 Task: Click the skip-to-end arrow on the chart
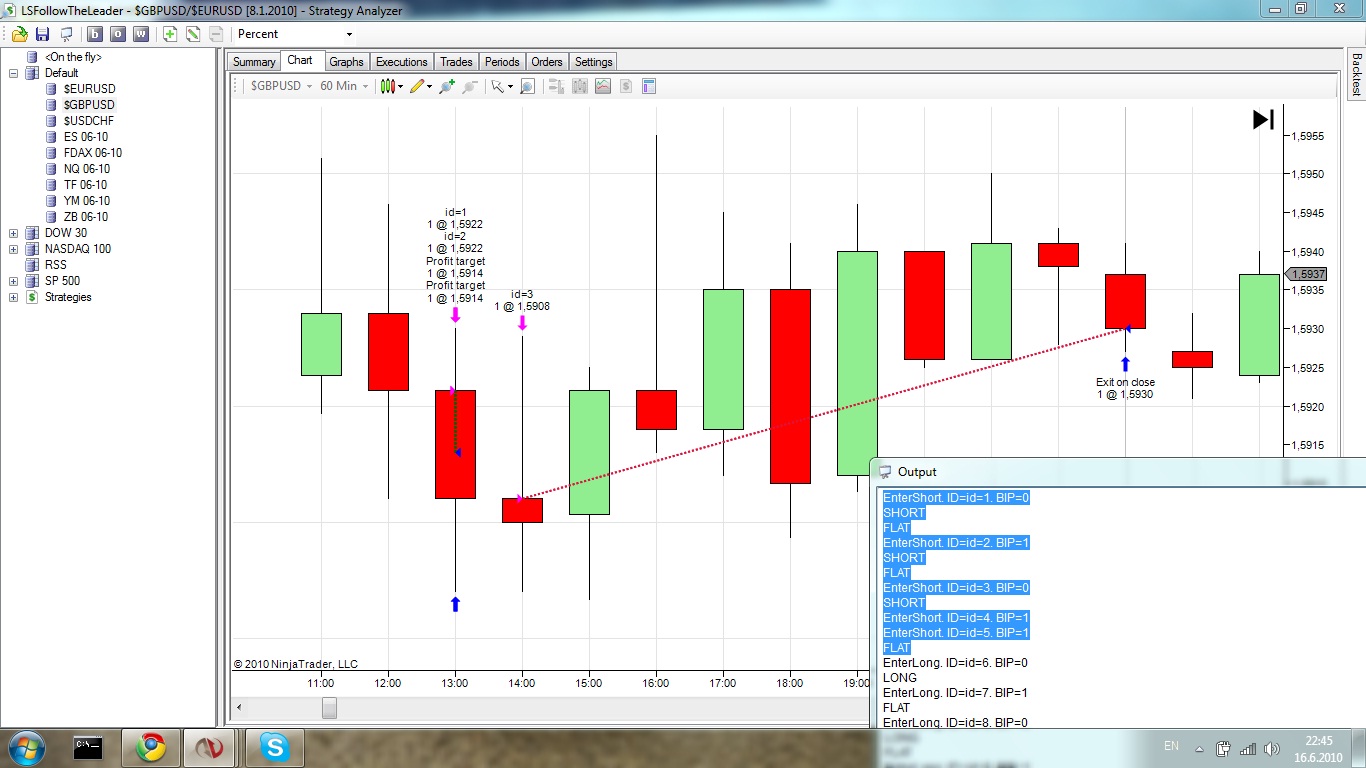pos(1263,120)
